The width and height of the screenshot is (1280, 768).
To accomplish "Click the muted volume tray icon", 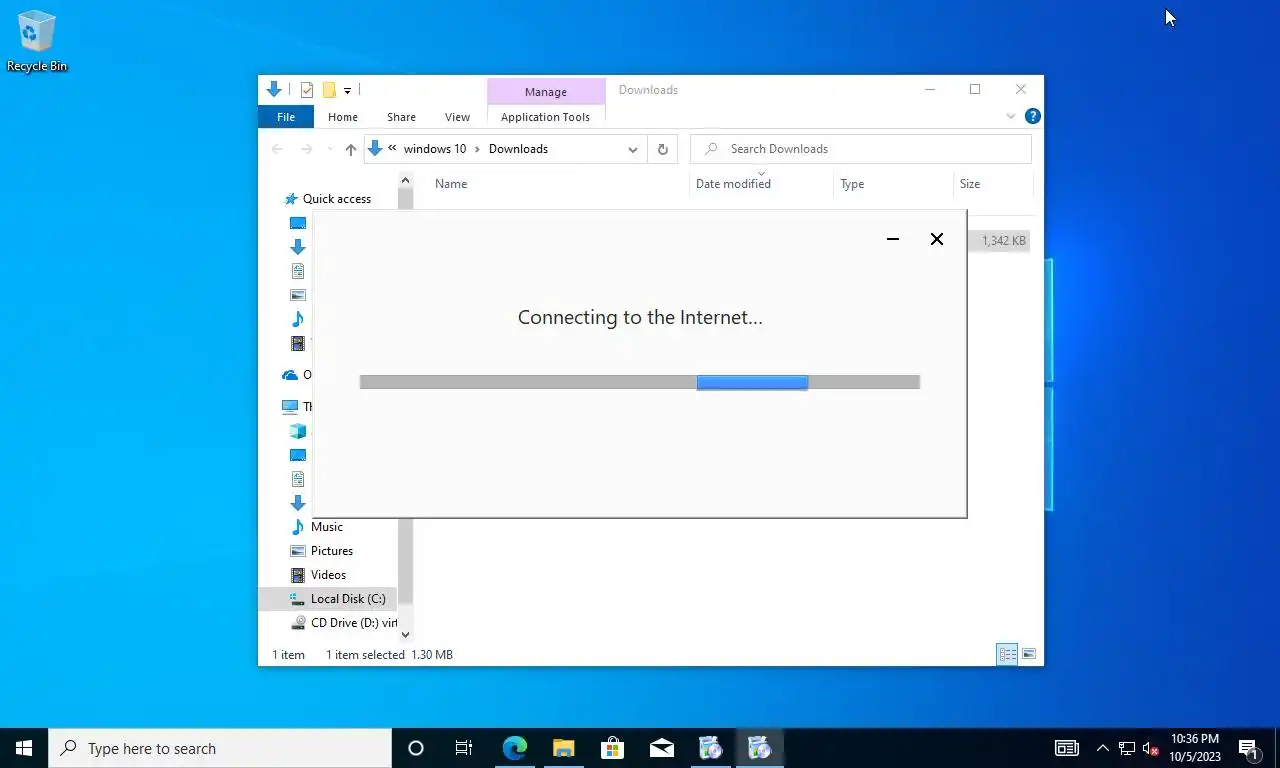I will click(1151, 748).
